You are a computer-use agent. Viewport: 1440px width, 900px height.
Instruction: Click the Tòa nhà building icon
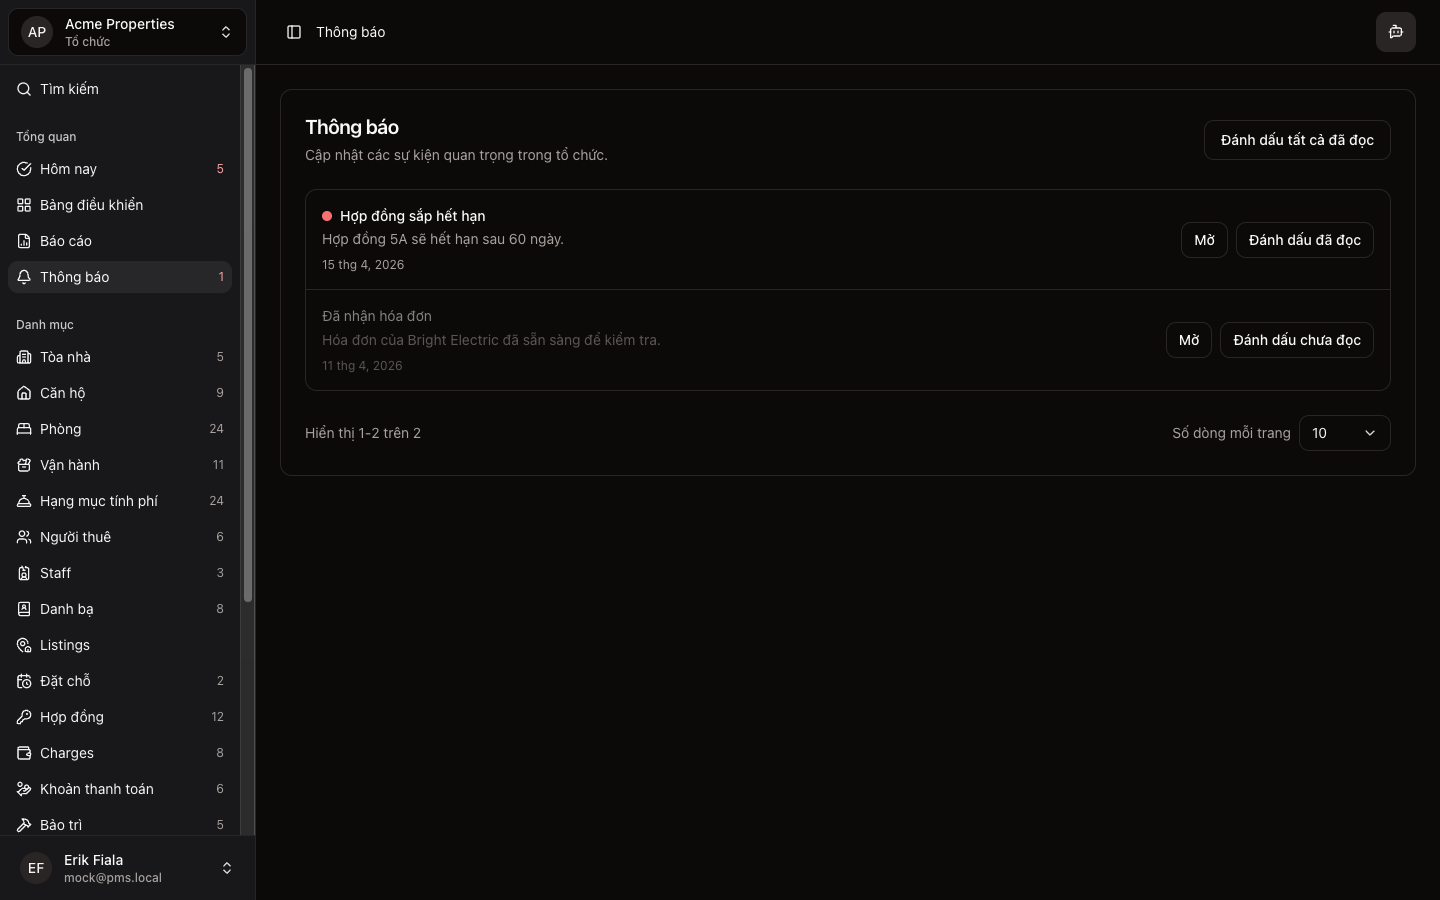pos(24,357)
